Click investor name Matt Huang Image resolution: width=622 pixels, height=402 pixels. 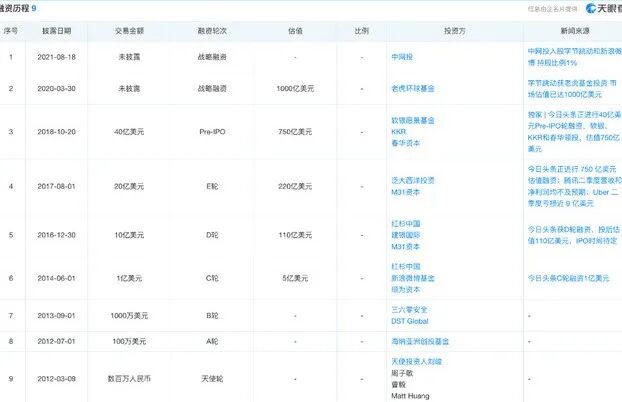tap(410, 396)
